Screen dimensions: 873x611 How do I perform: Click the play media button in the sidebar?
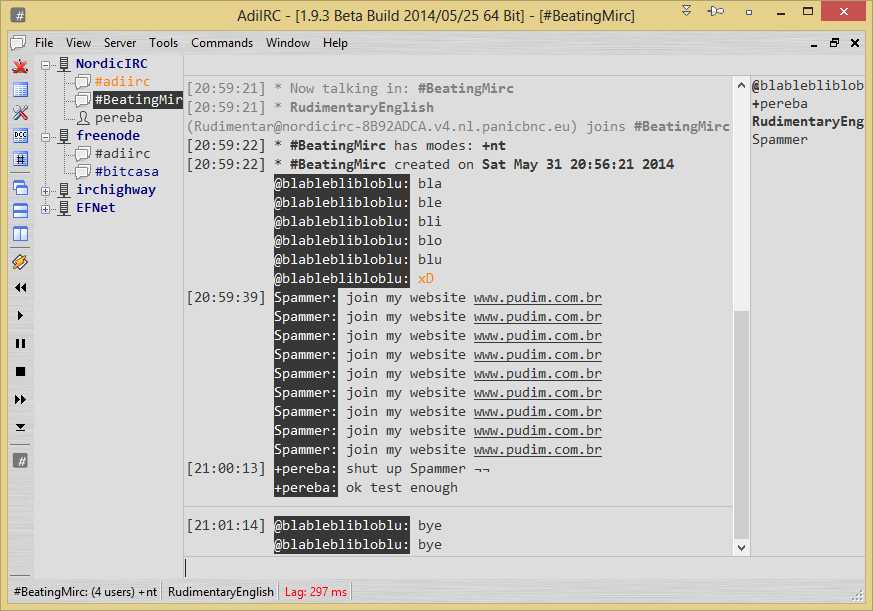21,315
